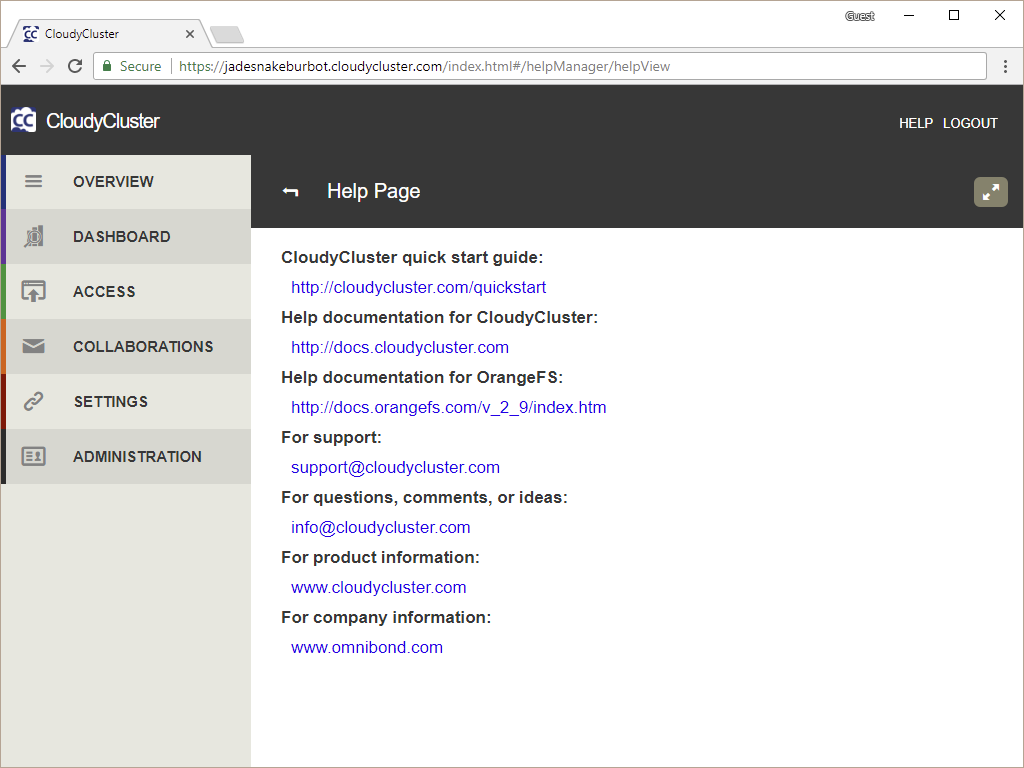Open a new browser tab
This screenshot has width=1024, height=768.
(227, 35)
